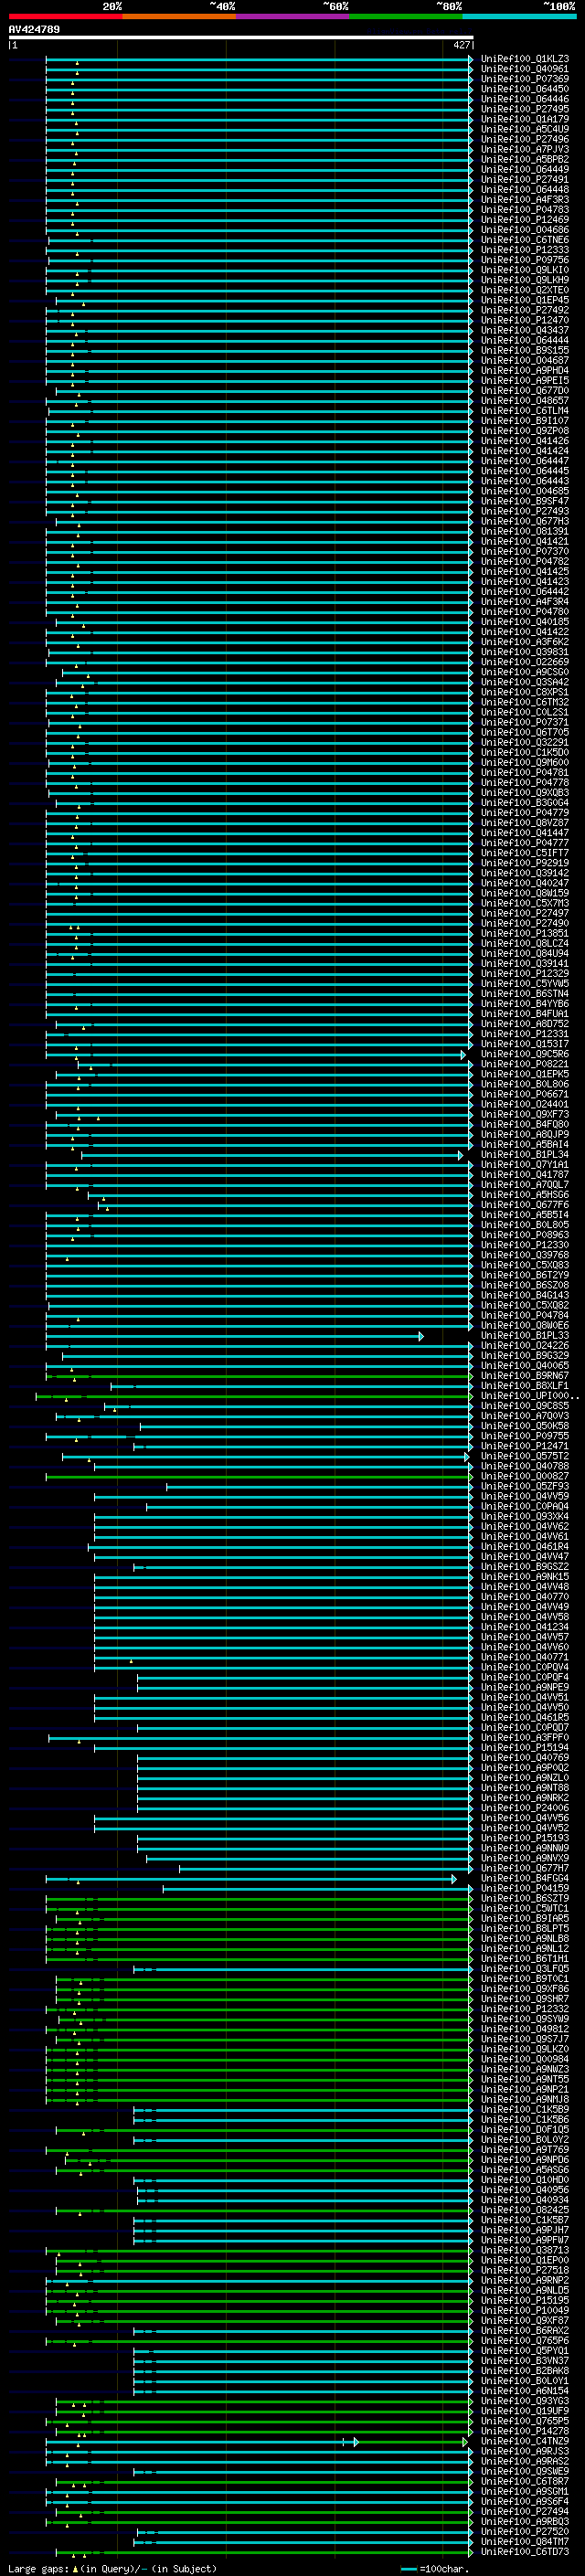Open the UniRef100_Q40065 hit
The image size is (585, 2576).
[x=525, y=1366]
